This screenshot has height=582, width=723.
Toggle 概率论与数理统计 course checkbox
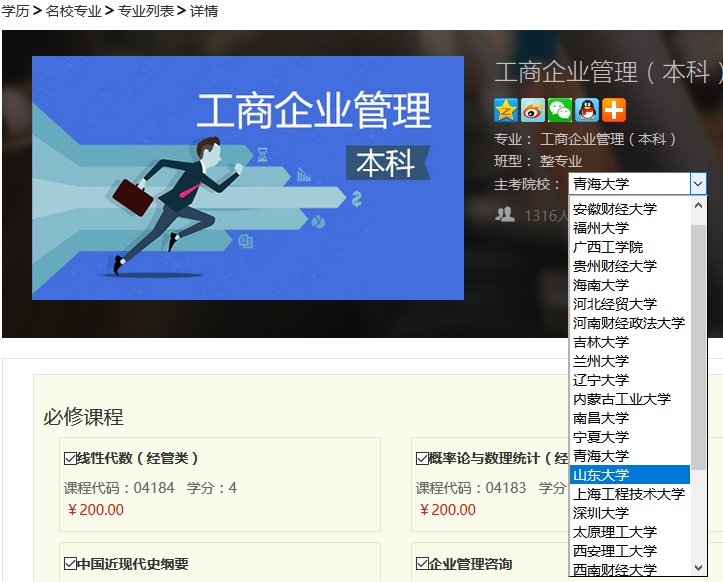[x=422, y=458]
